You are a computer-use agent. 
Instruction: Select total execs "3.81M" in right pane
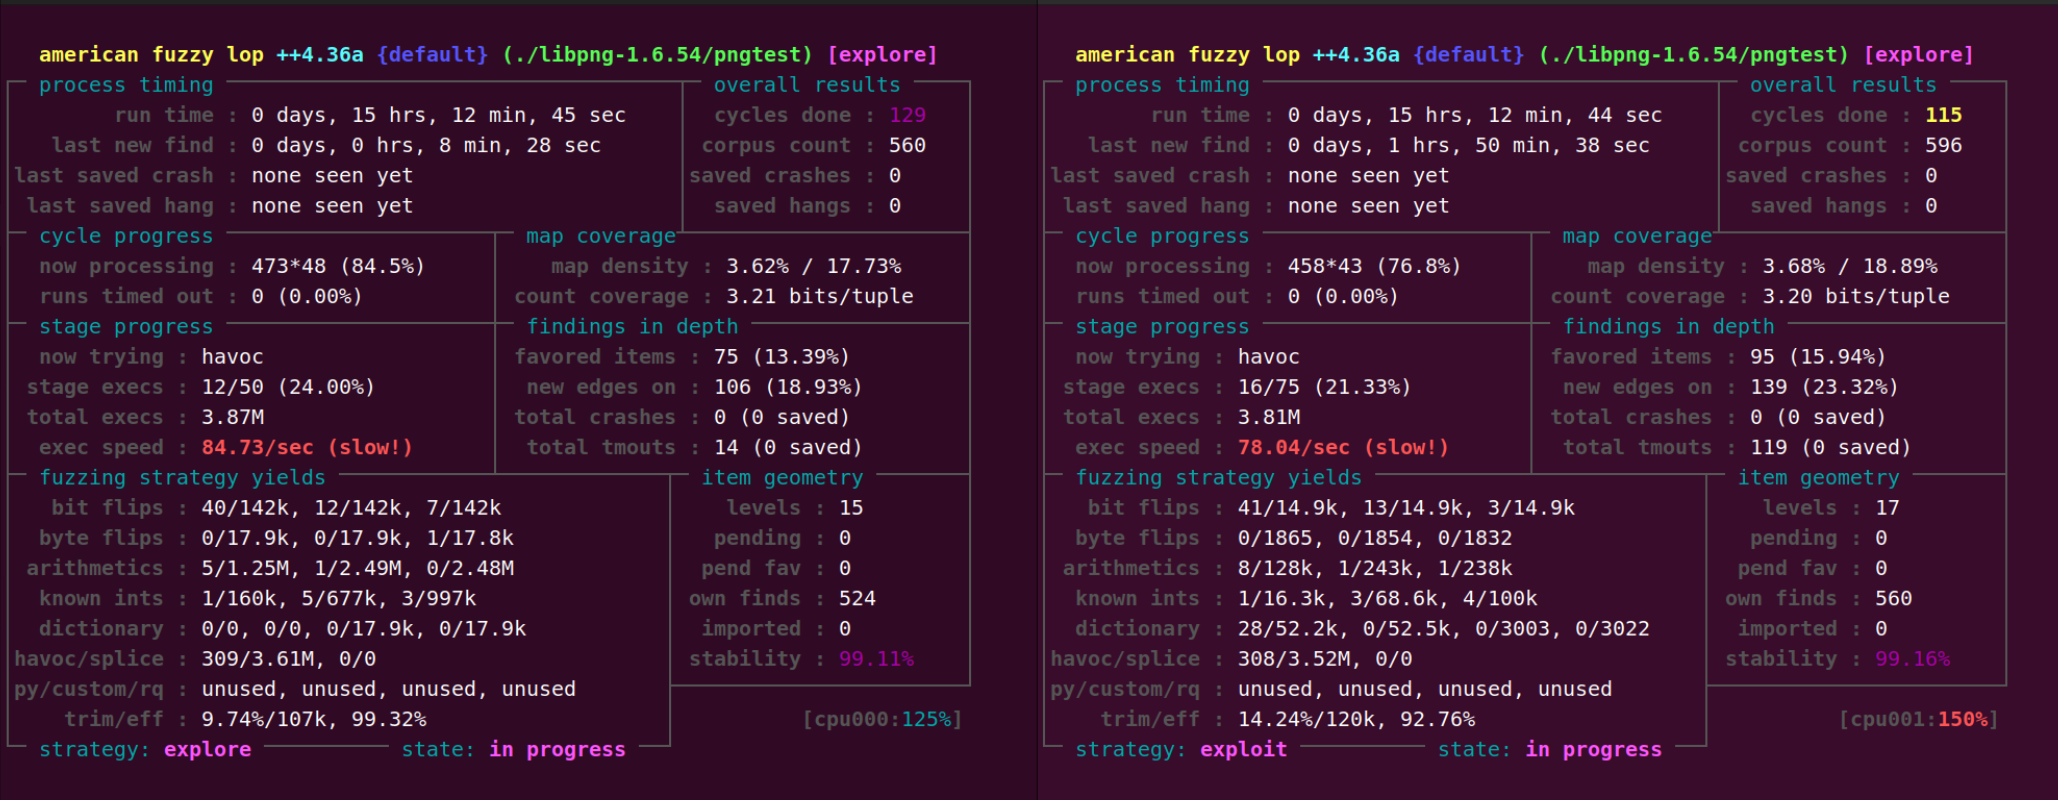[x=1269, y=417]
